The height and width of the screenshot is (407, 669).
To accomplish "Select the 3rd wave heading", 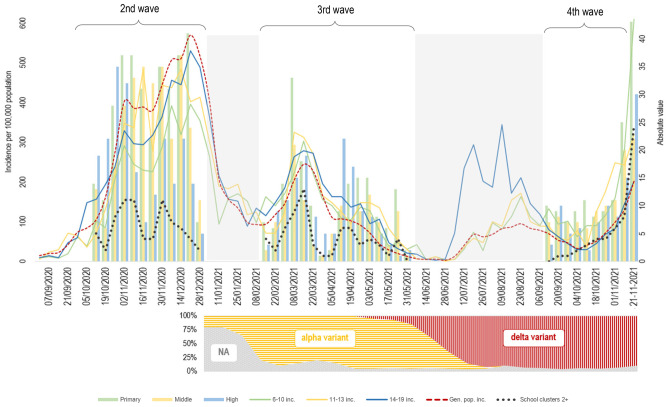I will click(x=337, y=9).
